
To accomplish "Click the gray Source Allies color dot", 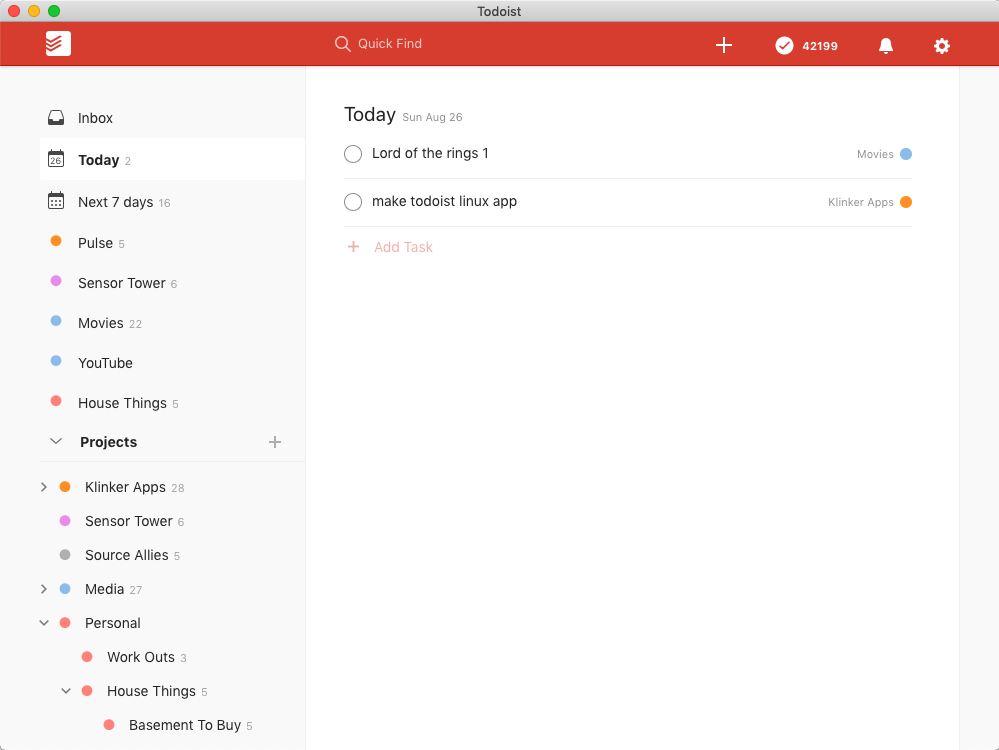I will pos(65,554).
